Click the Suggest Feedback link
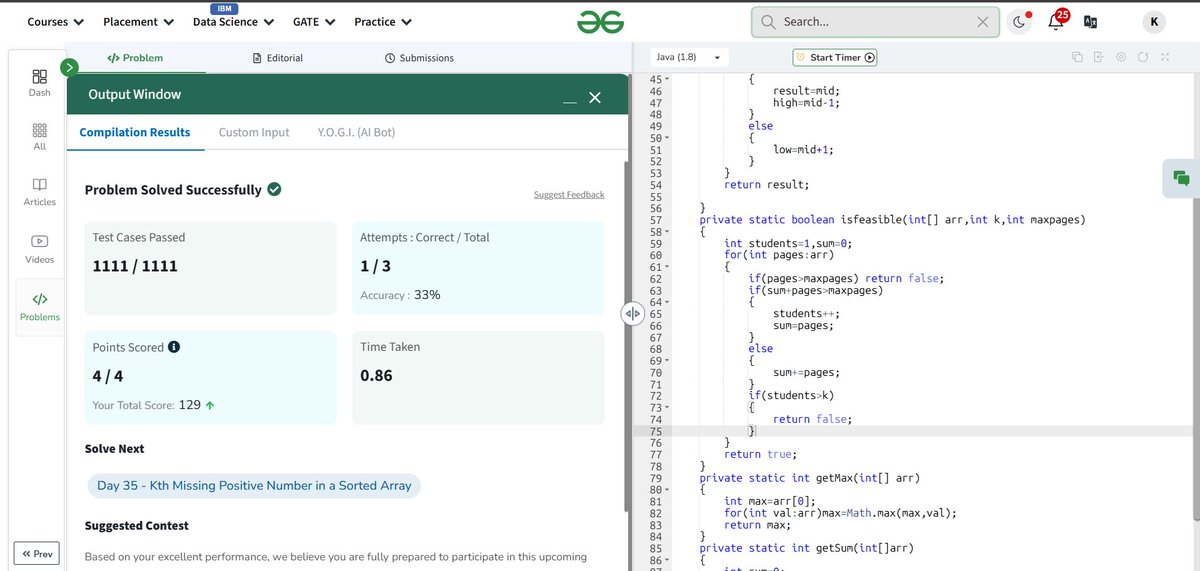The height and width of the screenshot is (571, 1200). coord(569,194)
